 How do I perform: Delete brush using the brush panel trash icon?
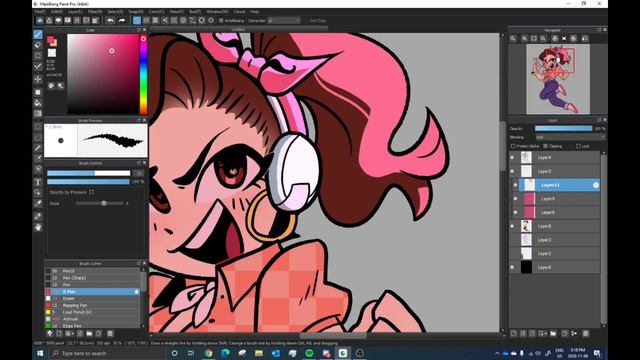110,333
